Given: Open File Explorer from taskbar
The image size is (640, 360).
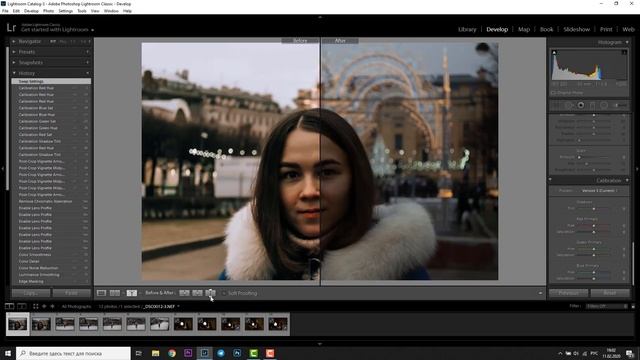Looking at the screenshot, I should [156, 353].
